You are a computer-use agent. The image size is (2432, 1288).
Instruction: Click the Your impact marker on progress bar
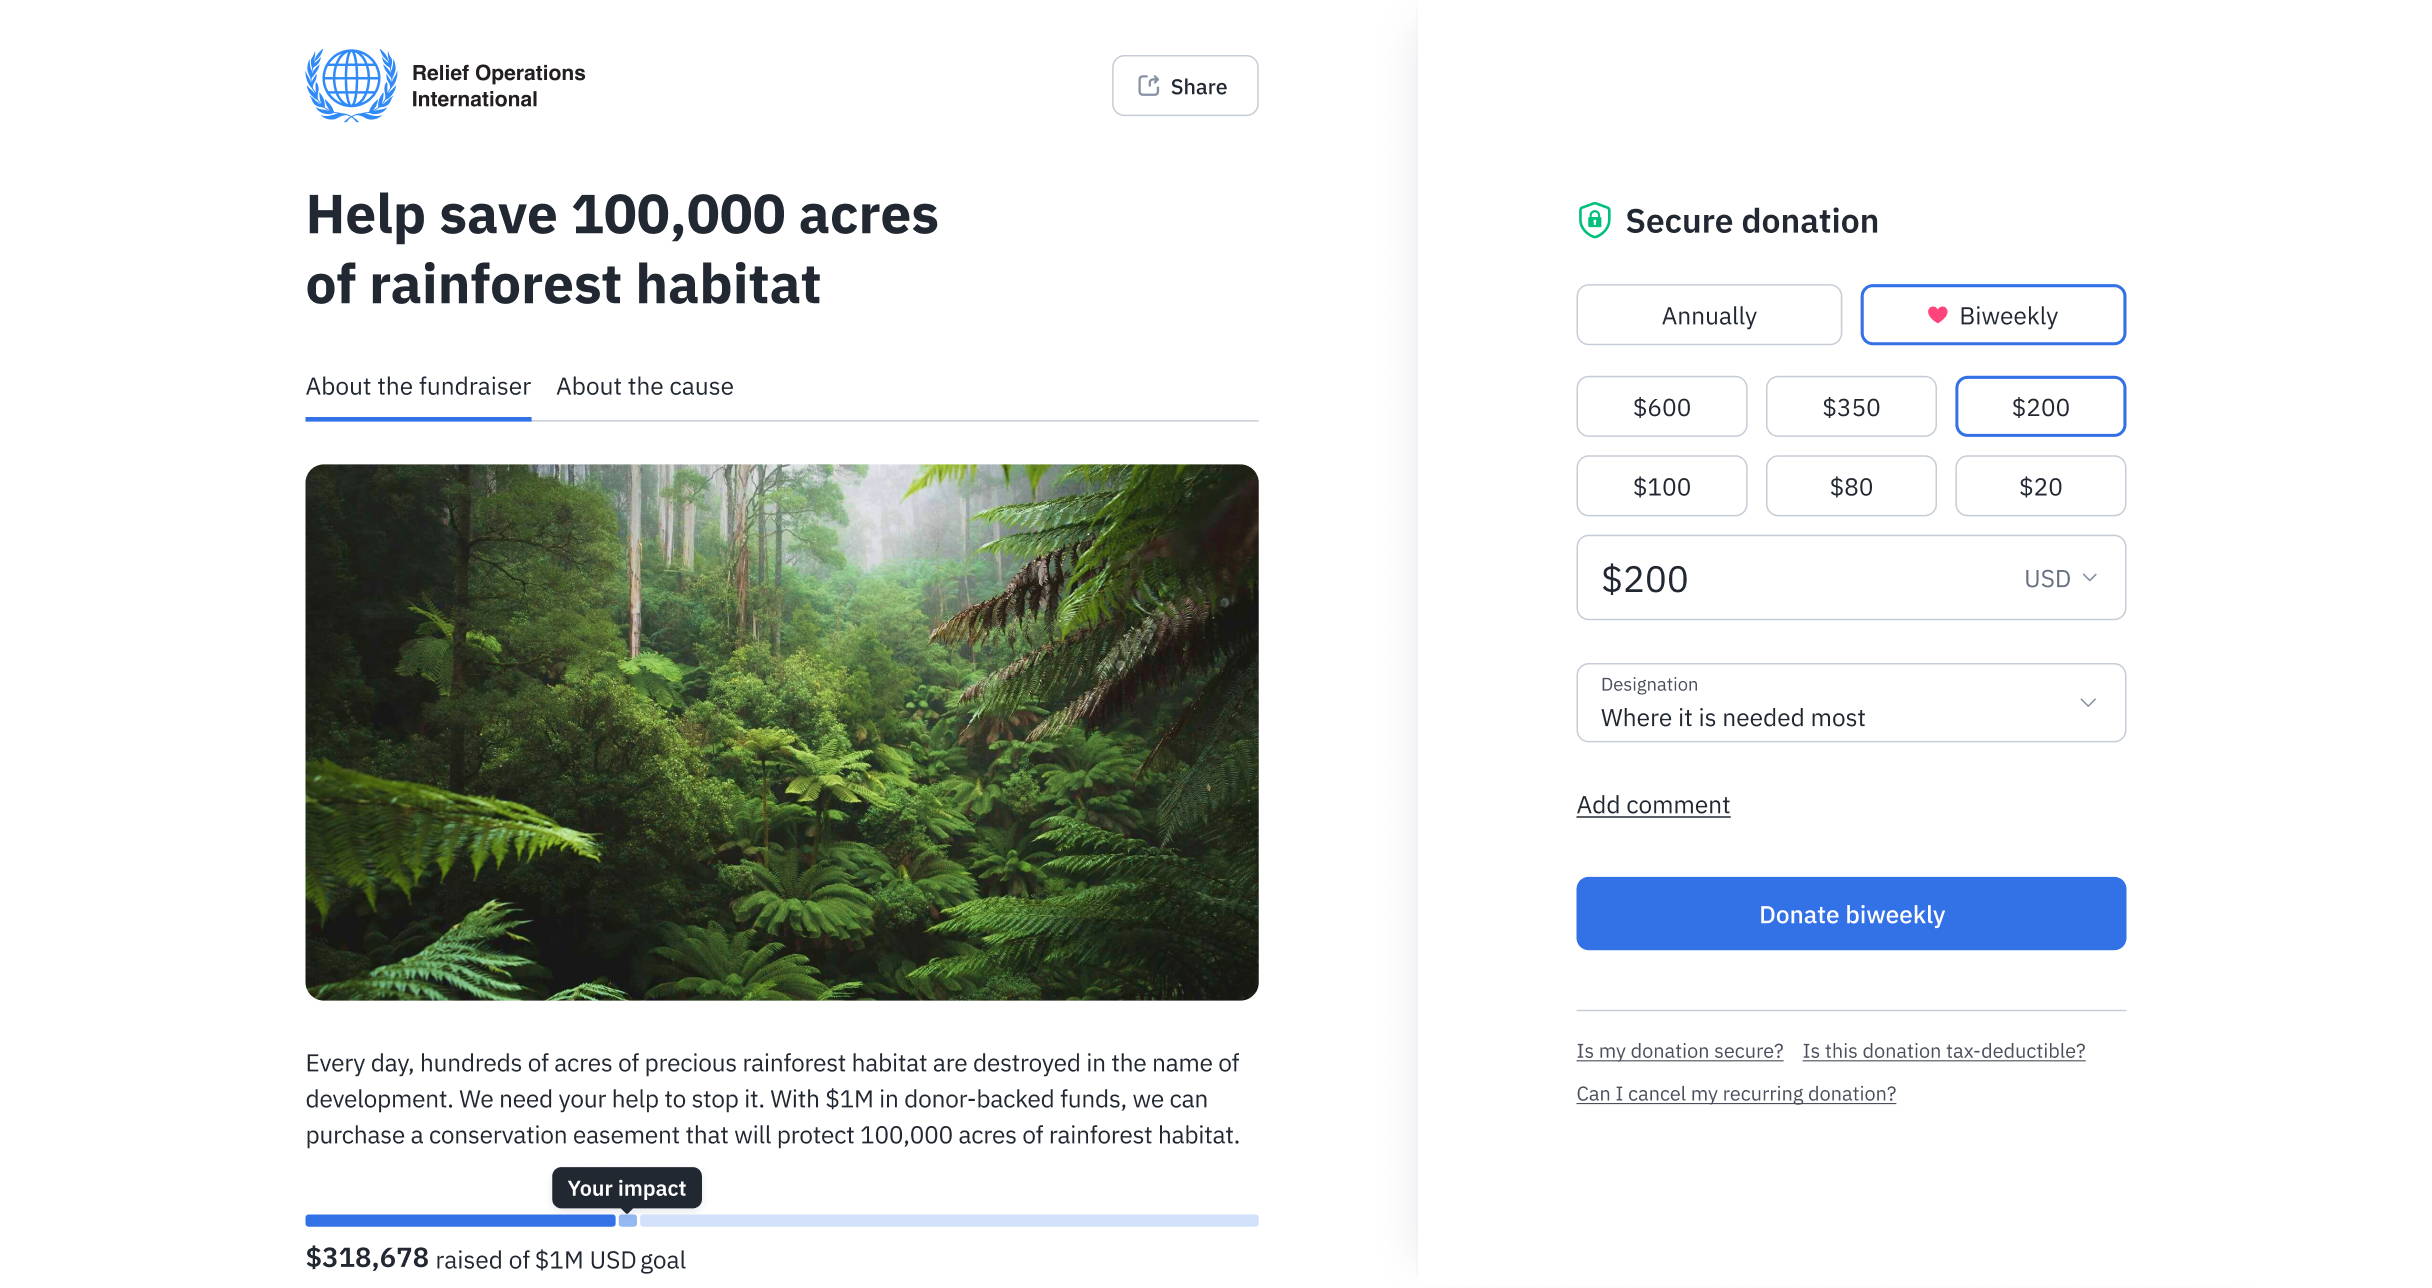pos(627,1188)
